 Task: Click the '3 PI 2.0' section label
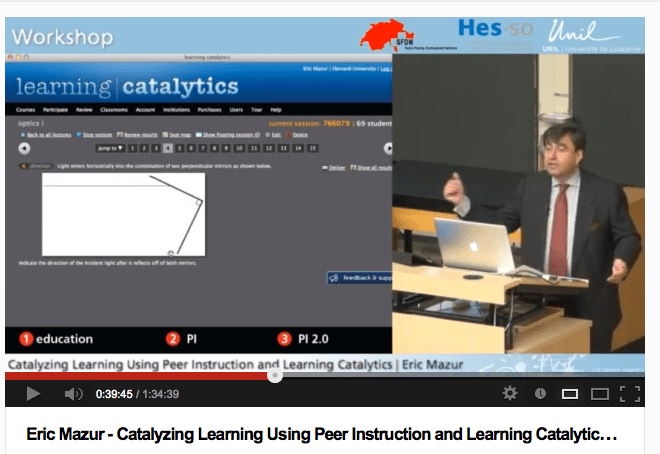pos(303,339)
